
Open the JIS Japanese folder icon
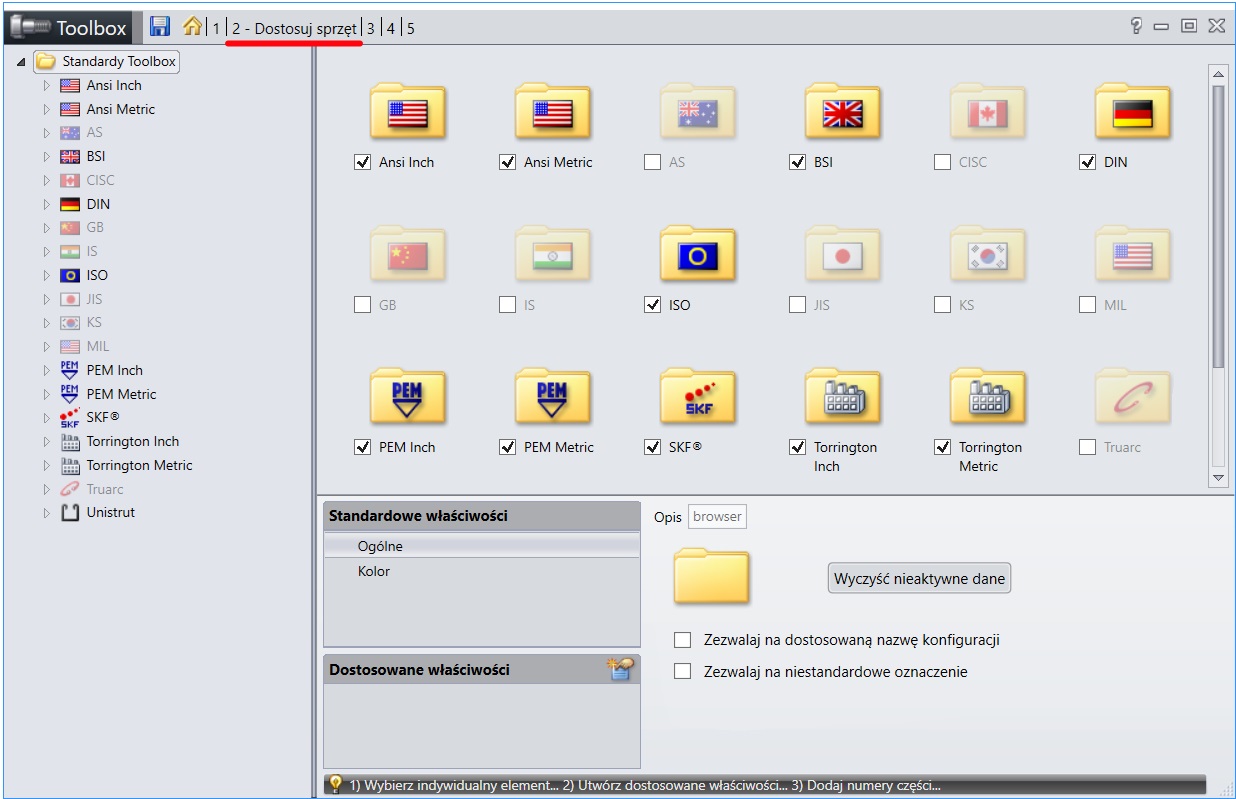point(843,255)
